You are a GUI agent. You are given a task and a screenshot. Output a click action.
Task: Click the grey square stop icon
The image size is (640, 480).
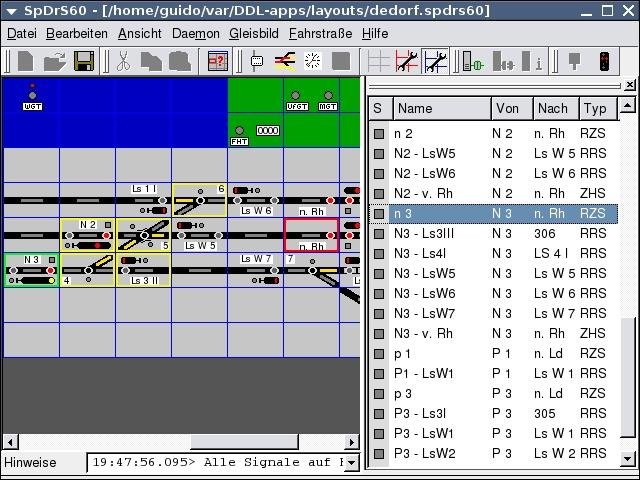tap(341, 62)
